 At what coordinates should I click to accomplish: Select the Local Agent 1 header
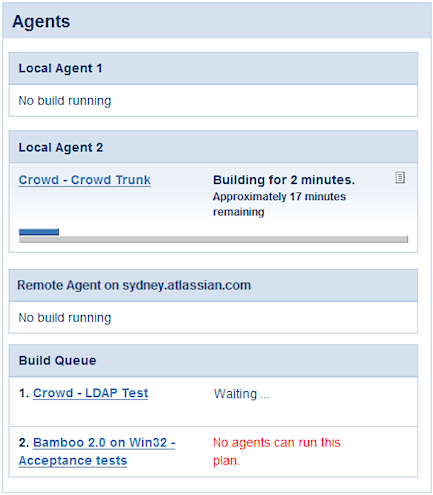[213, 68]
